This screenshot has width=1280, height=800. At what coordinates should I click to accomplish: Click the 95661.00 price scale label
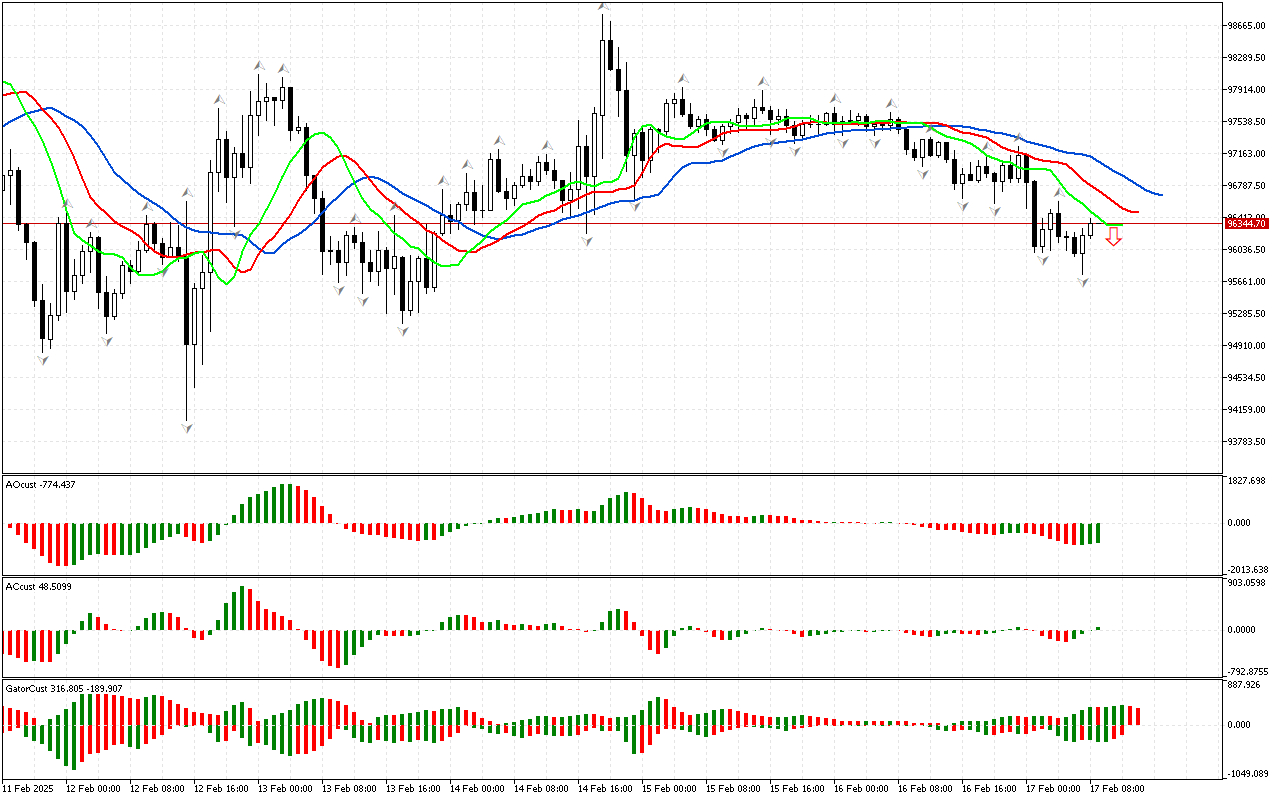tap(1248, 282)
